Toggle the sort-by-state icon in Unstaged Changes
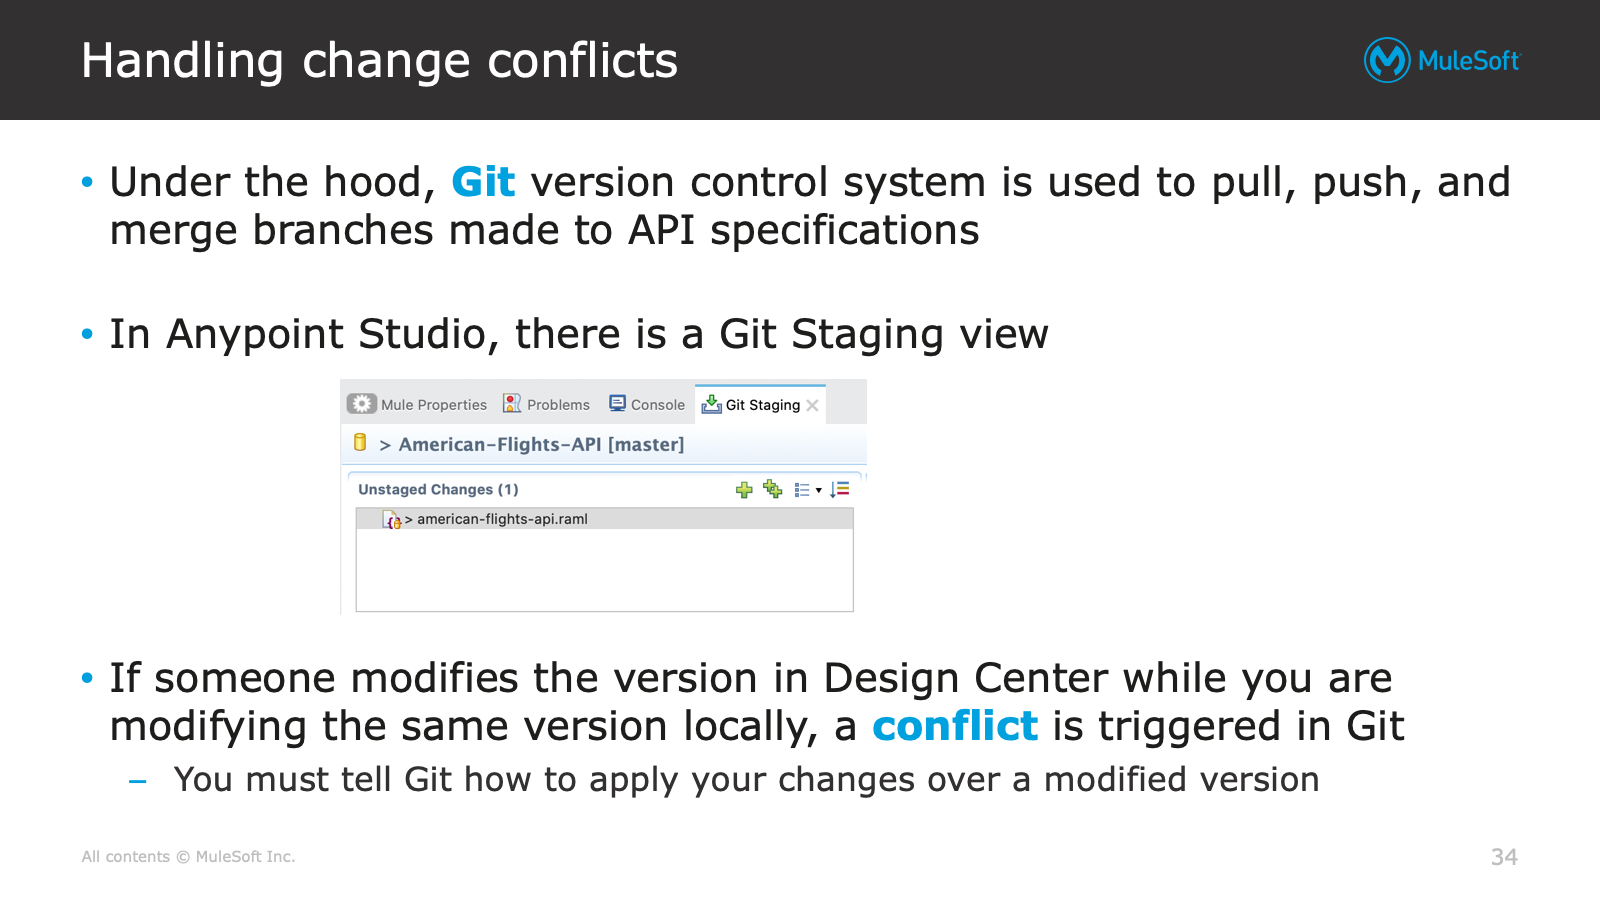Viewport: 1600px width, 900px height. [840, 489]
